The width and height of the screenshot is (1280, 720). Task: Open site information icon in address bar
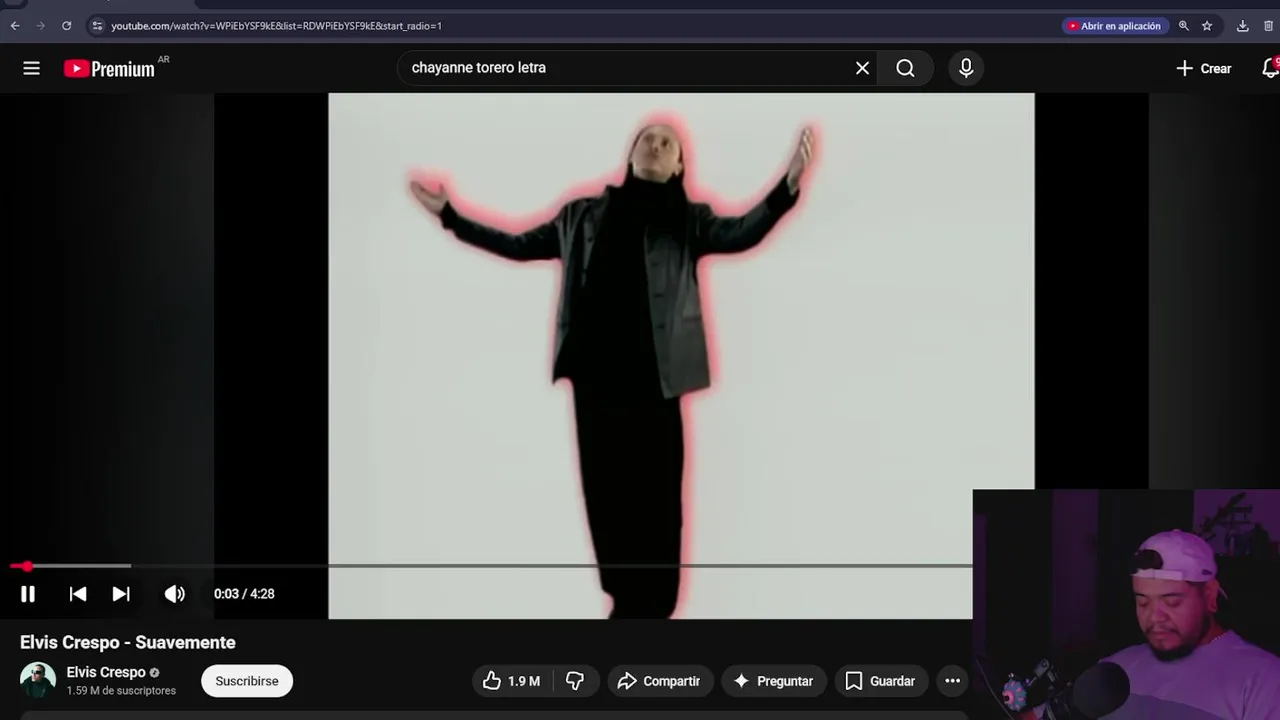97,26
